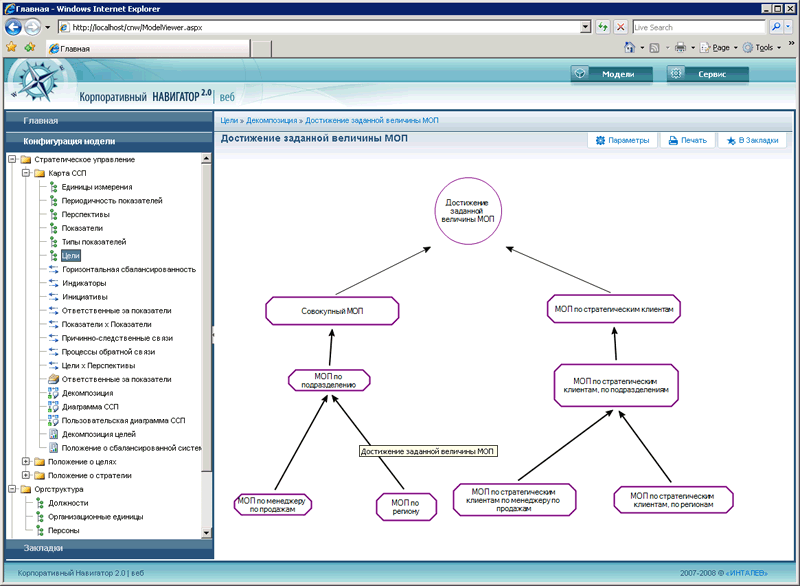Open the Закладки sidebar section

pos(109,548)
